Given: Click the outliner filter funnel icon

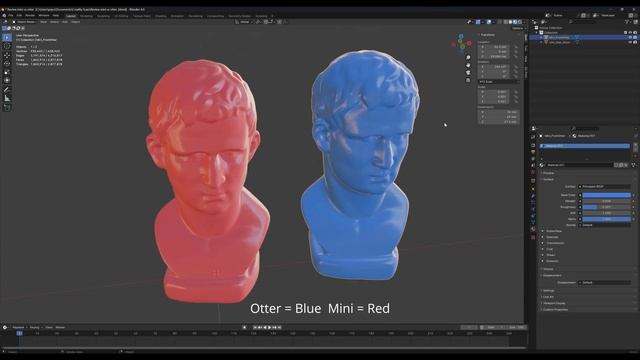Looking at the screenshot, I should (x=627, y=22).
